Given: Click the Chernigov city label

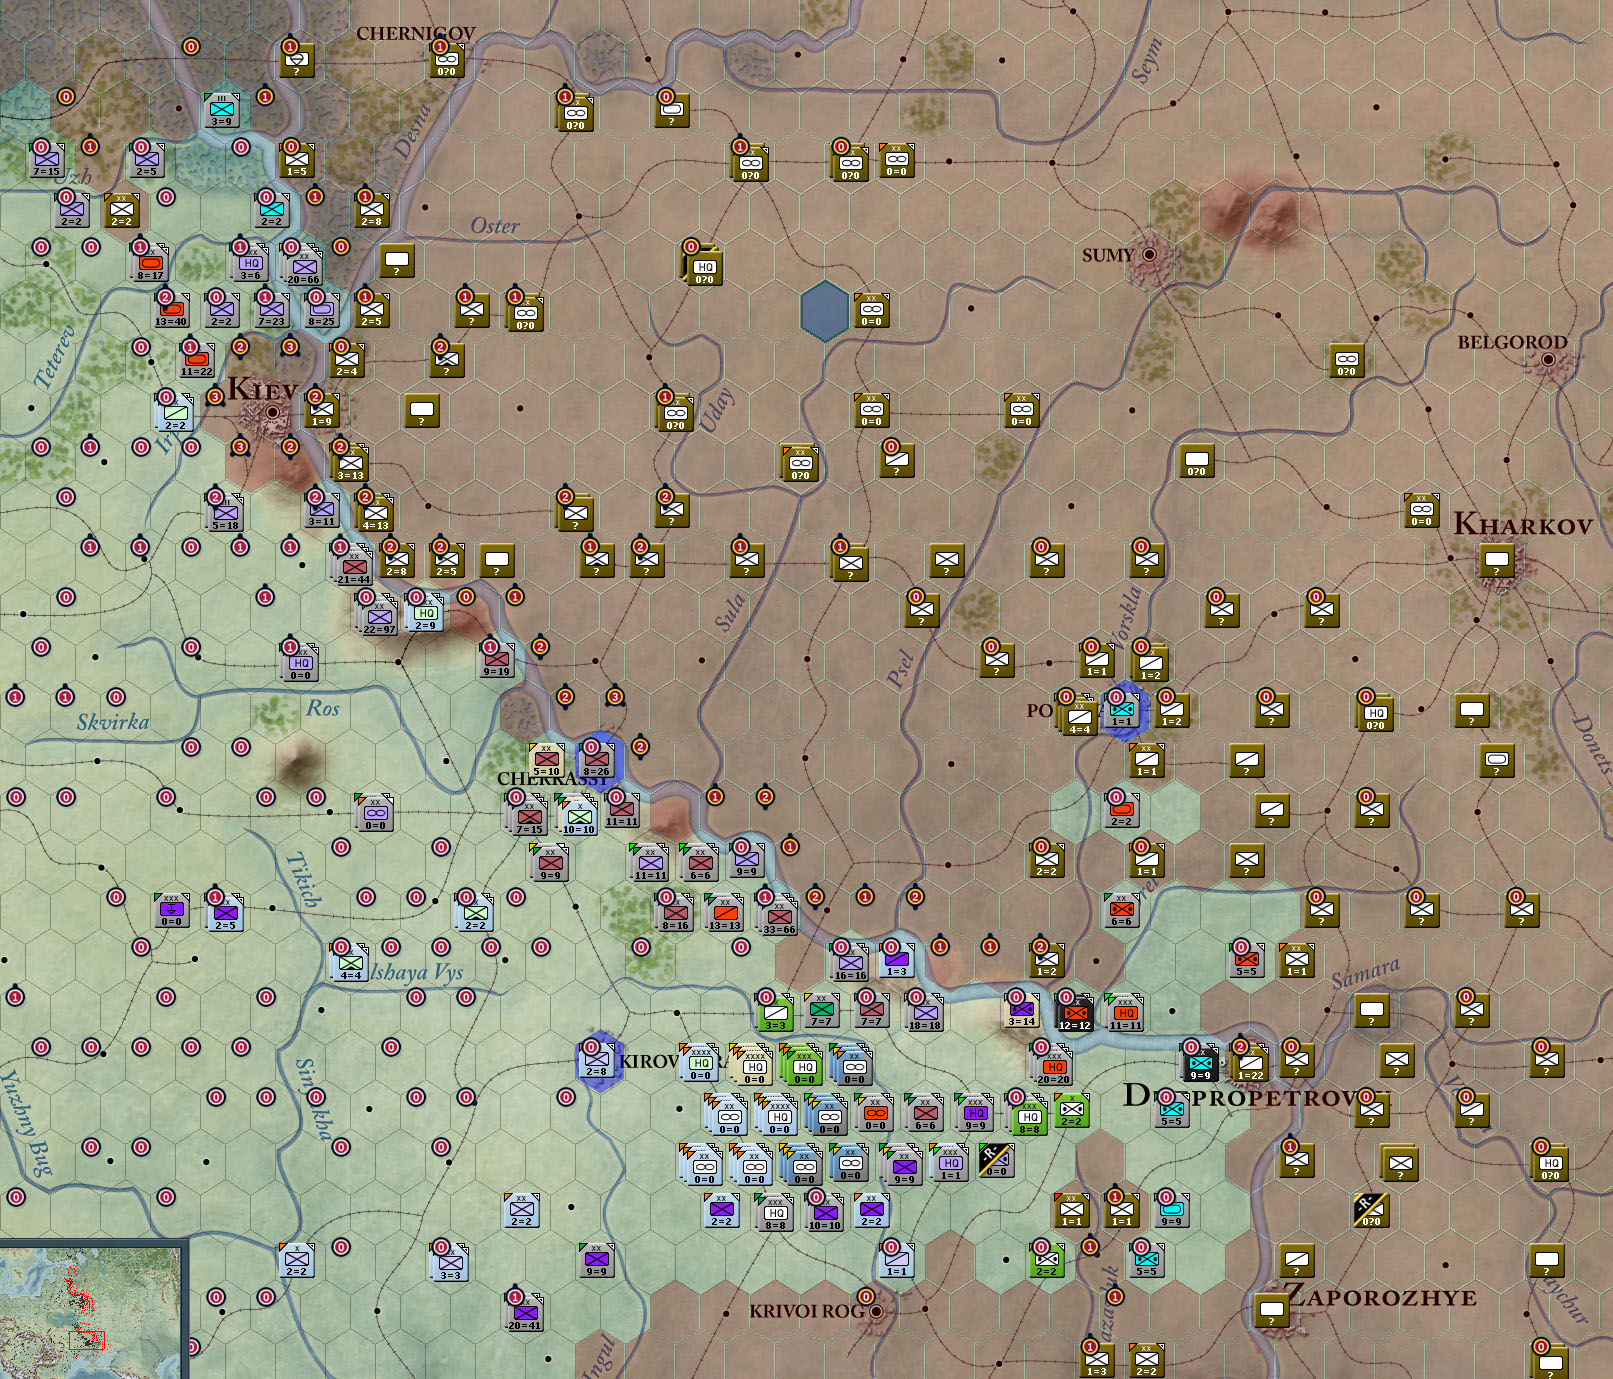Looking at the screenshot, I should click(x=416, y=33).
